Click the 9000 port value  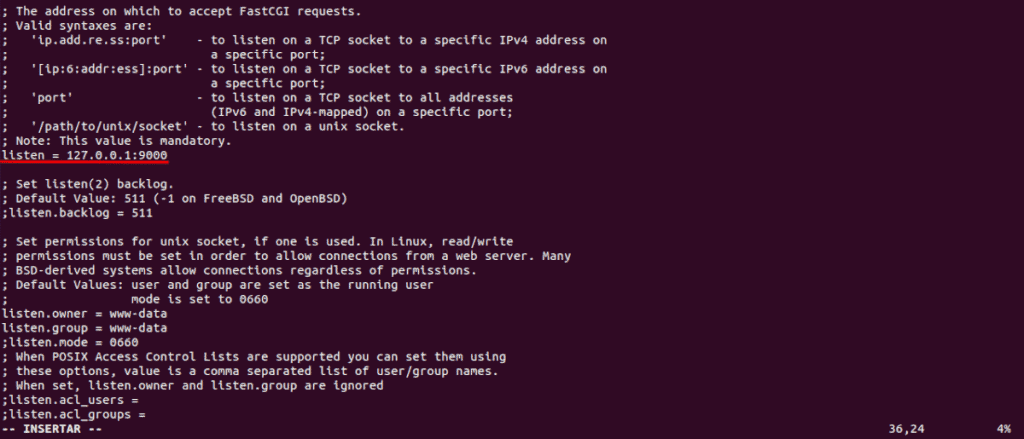coord(153,155)
